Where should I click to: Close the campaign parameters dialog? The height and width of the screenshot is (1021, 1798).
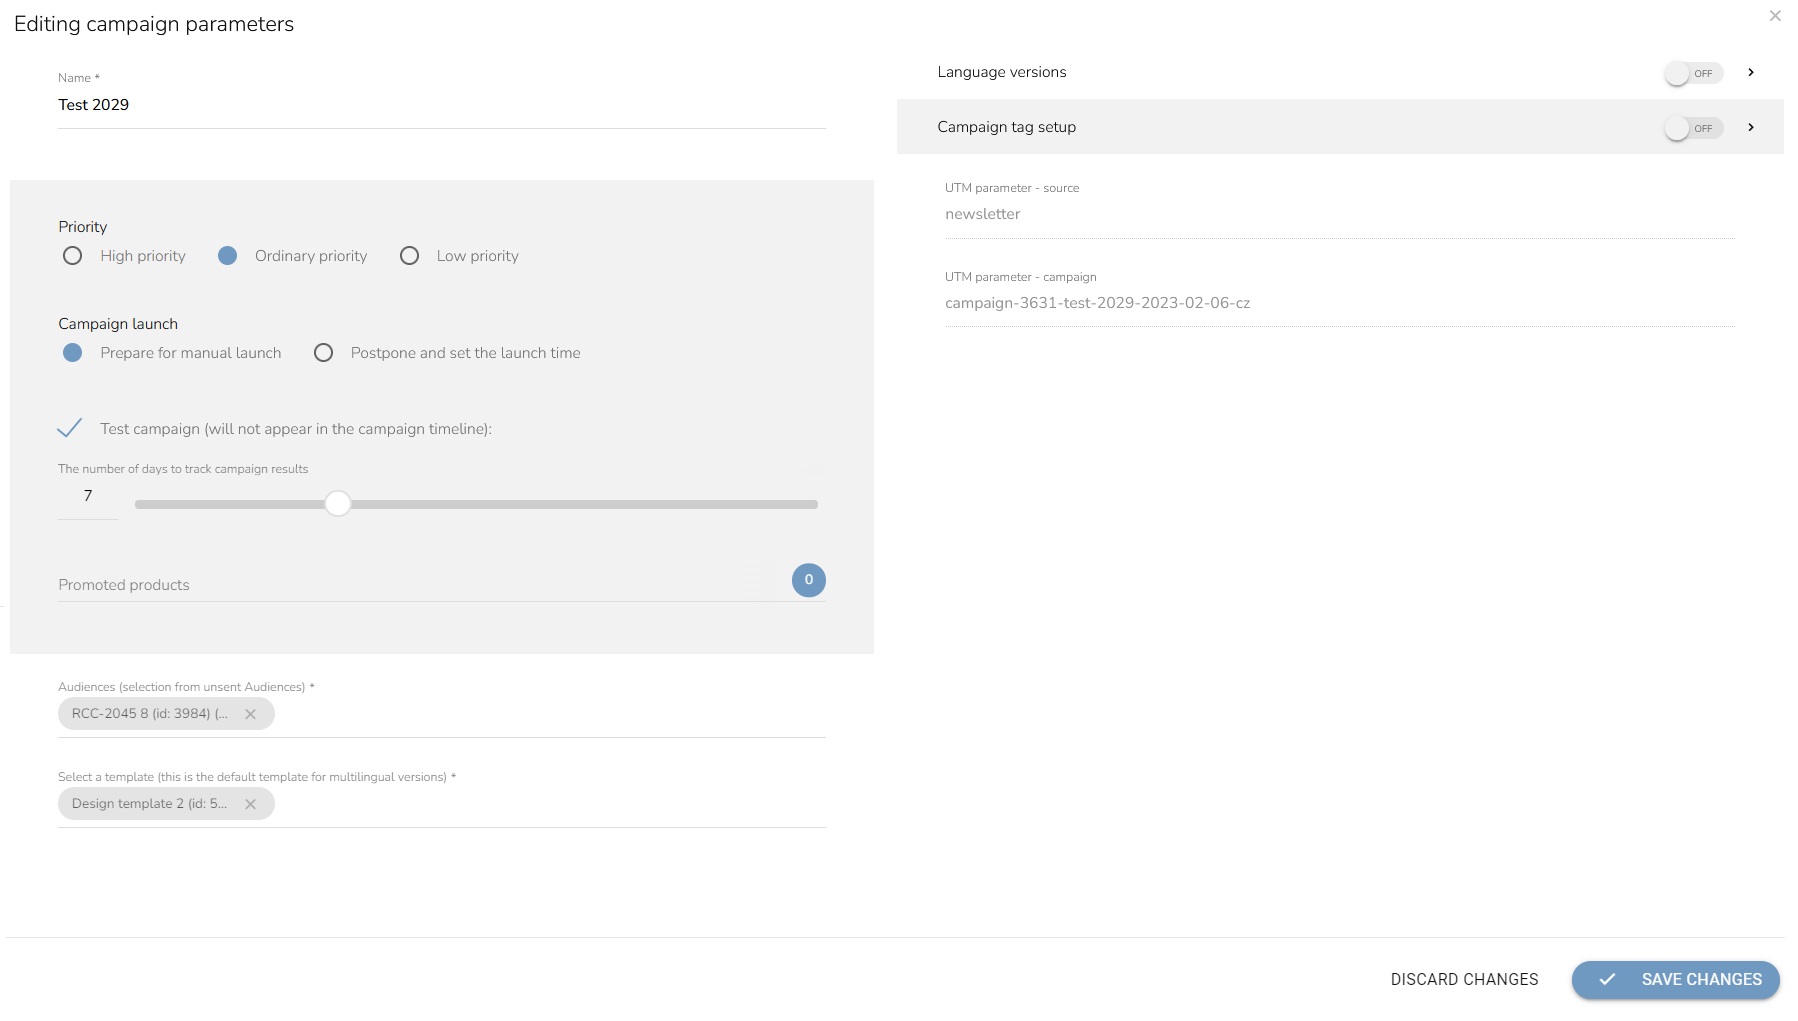pyautogui.click(x=1775, y=16)
